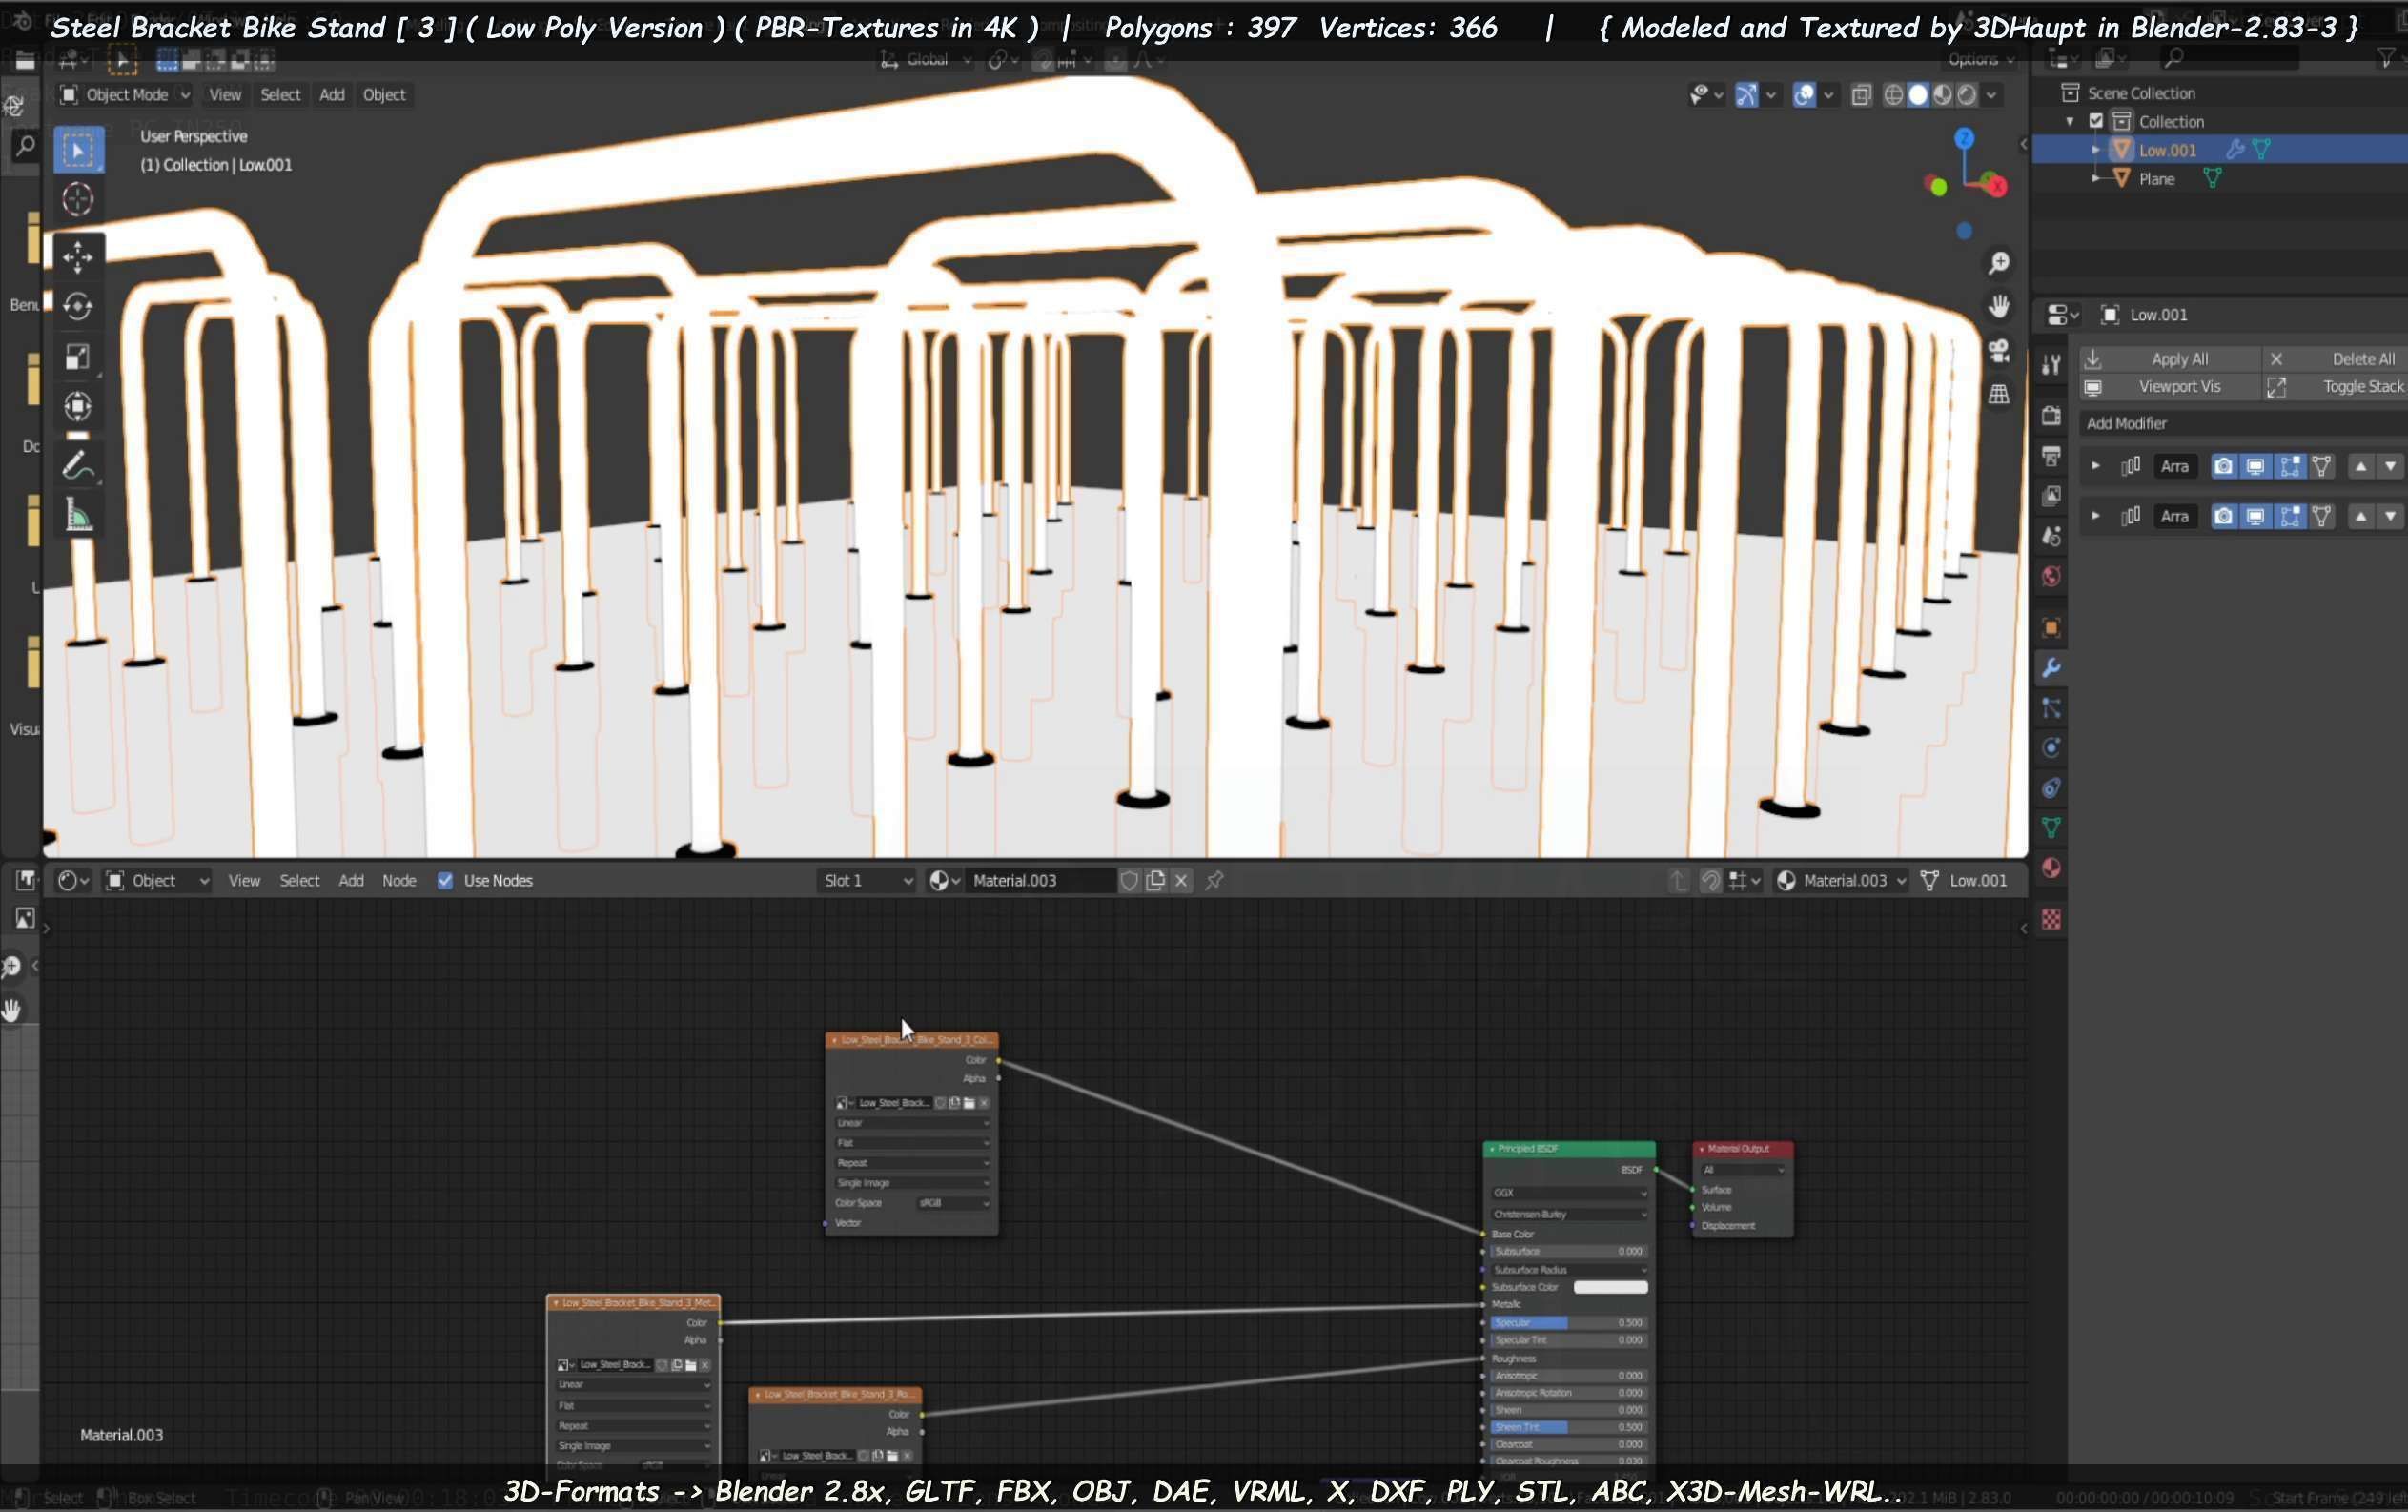Uncheck the Use Nodes checkbox
This screenshot has width=2408, height=1512.
(445, 881)
